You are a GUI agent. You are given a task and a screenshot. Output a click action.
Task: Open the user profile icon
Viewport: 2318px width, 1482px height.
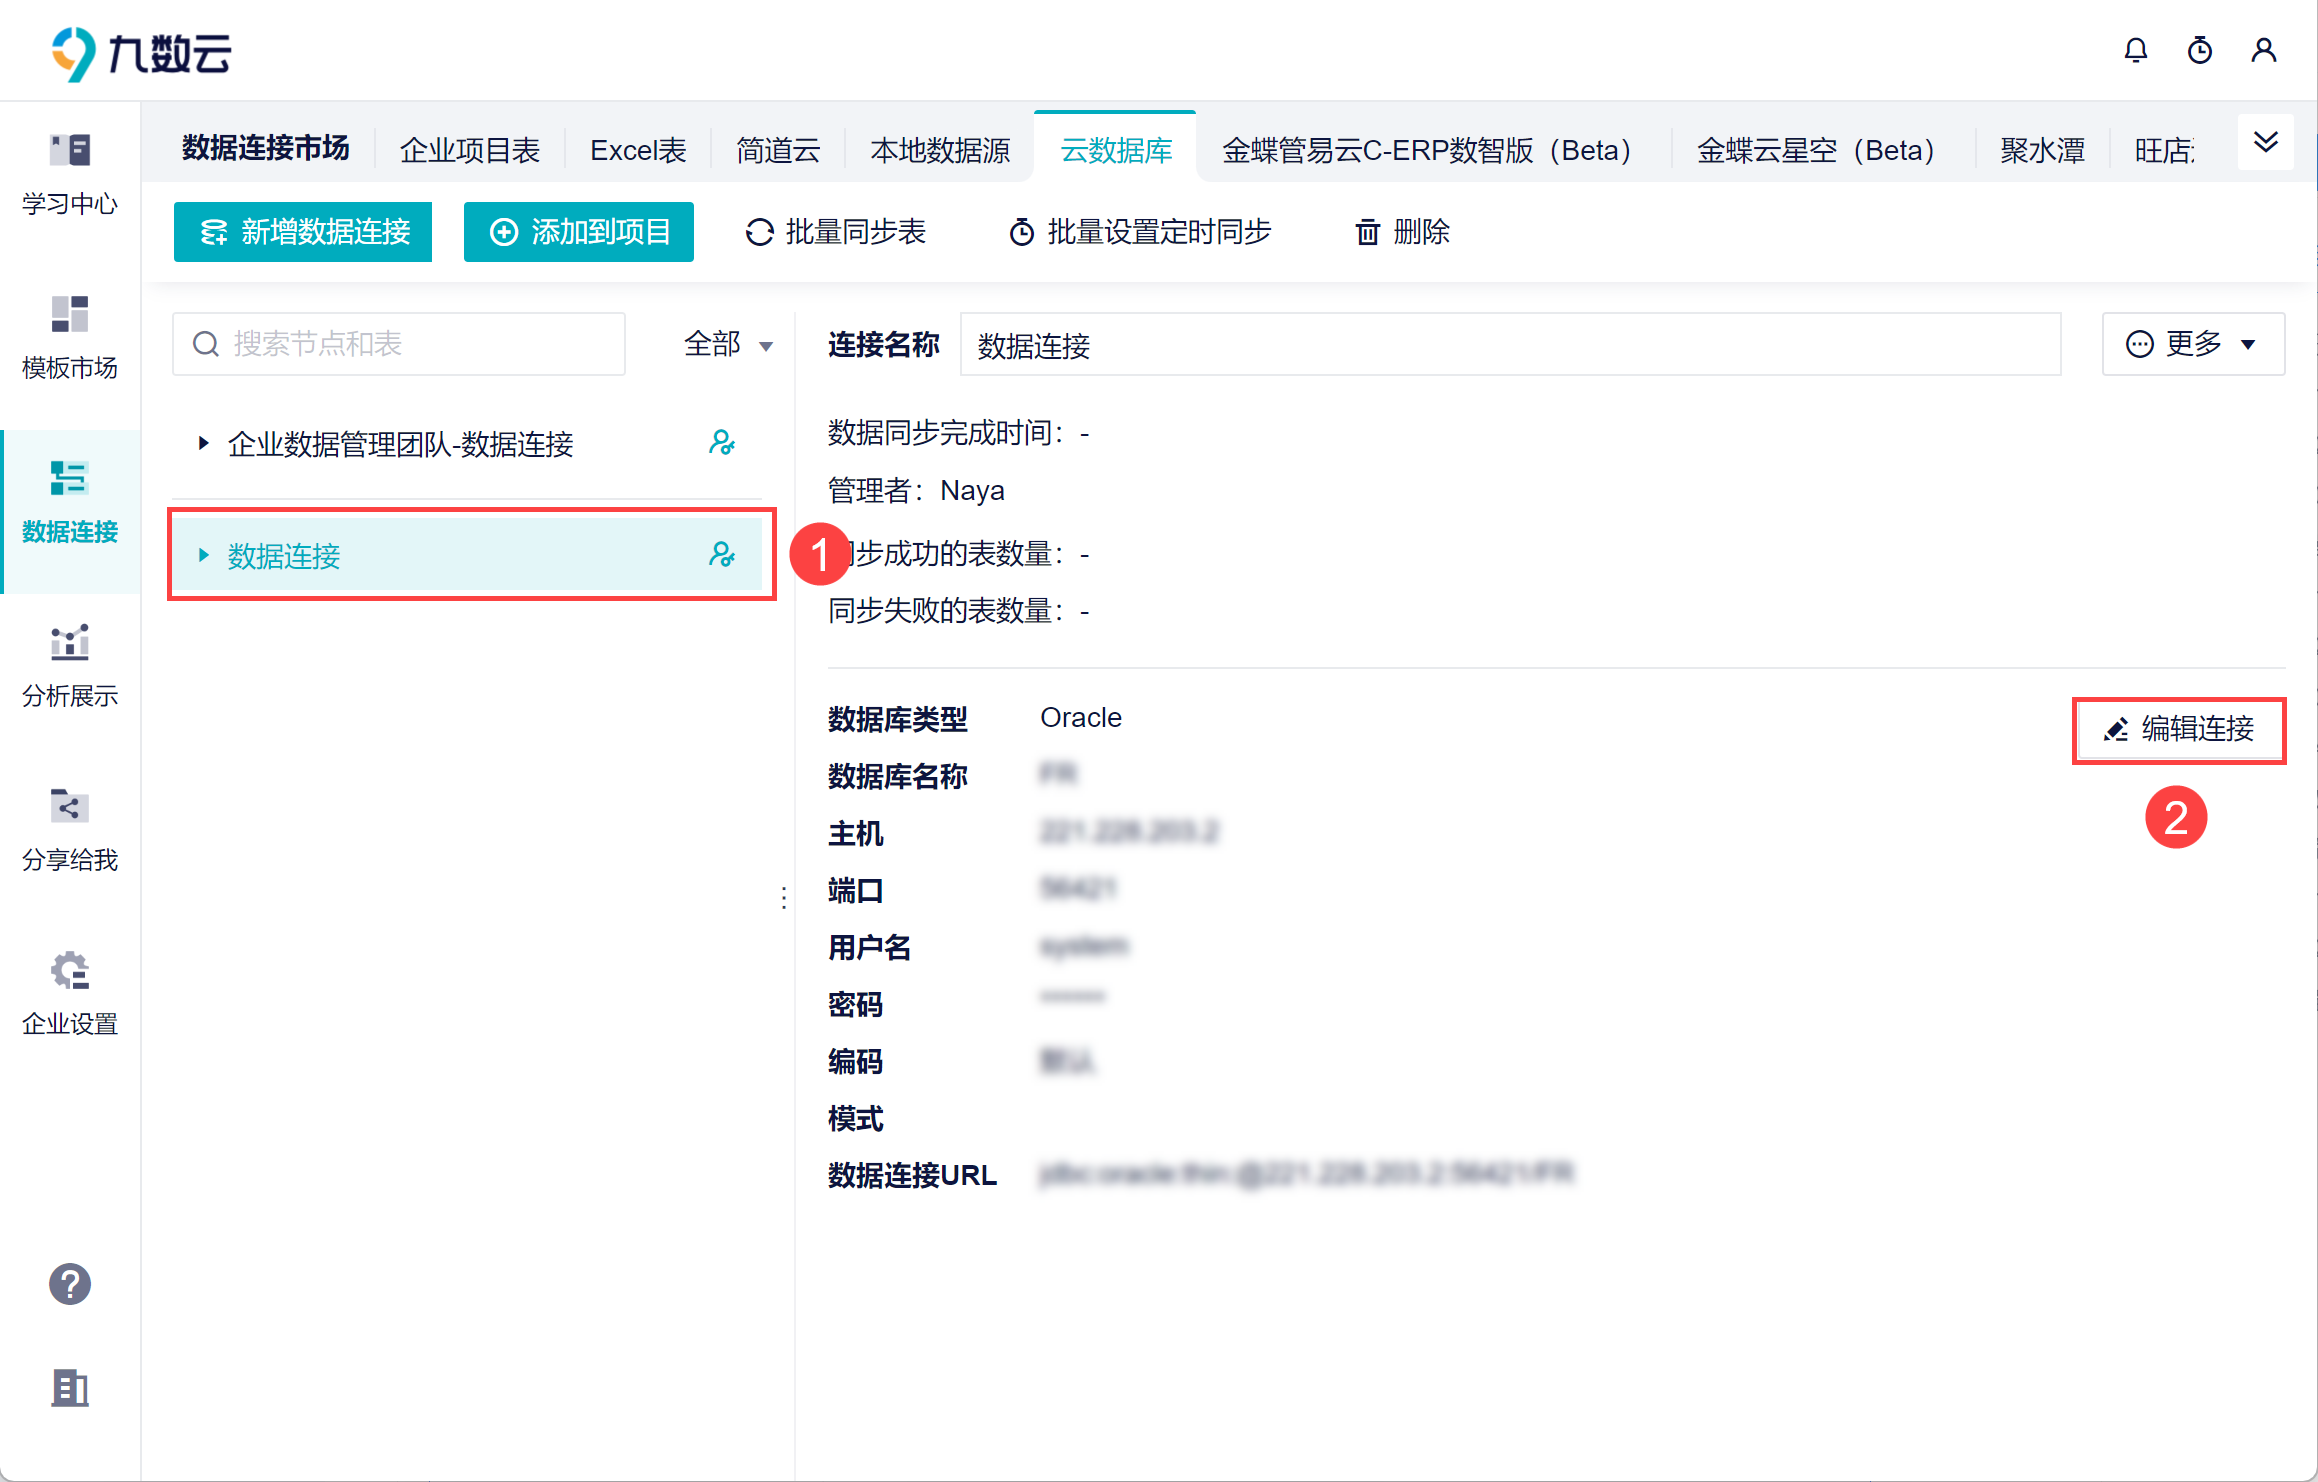pyautogui.click(x=2263, y=51)
